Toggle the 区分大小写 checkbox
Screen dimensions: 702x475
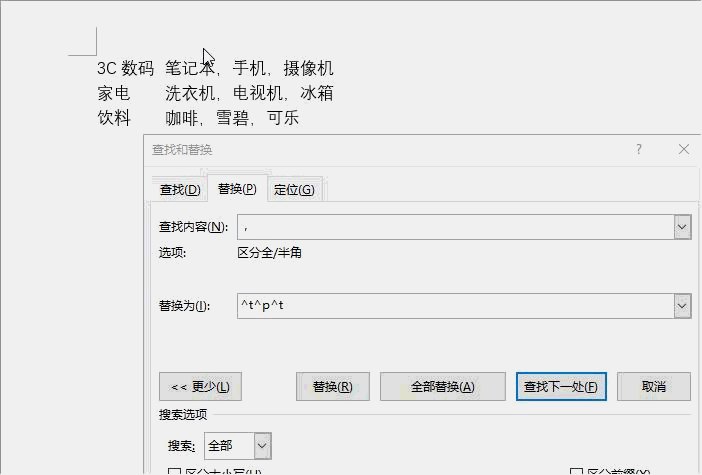tap(175, 472)
